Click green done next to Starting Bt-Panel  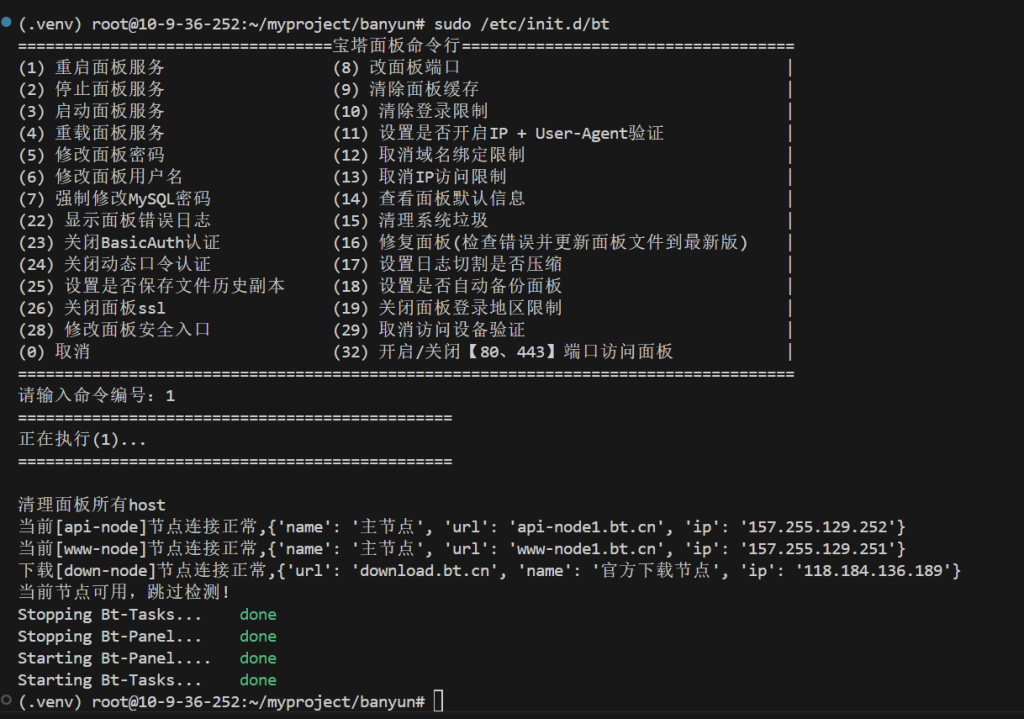coord(257,658)
